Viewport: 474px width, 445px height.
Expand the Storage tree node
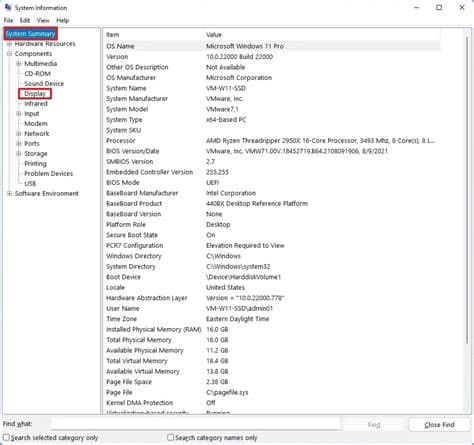pyautogui.click(x=19, y=154)
